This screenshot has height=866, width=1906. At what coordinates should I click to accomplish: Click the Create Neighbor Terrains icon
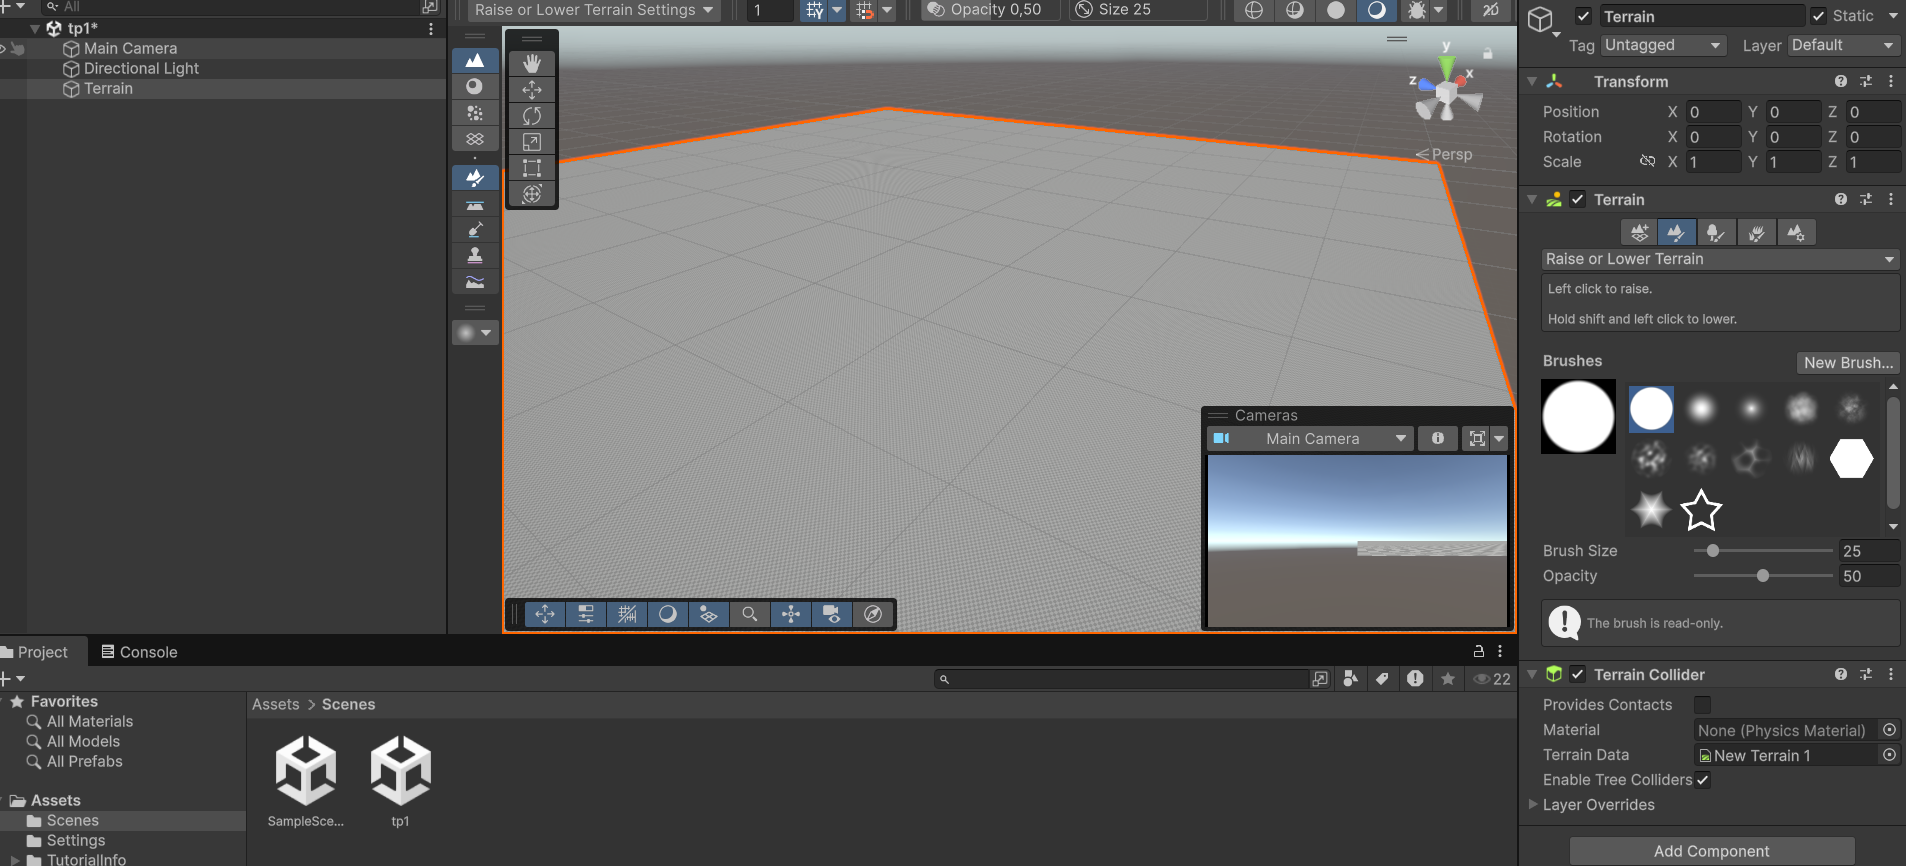(1639, 232)
